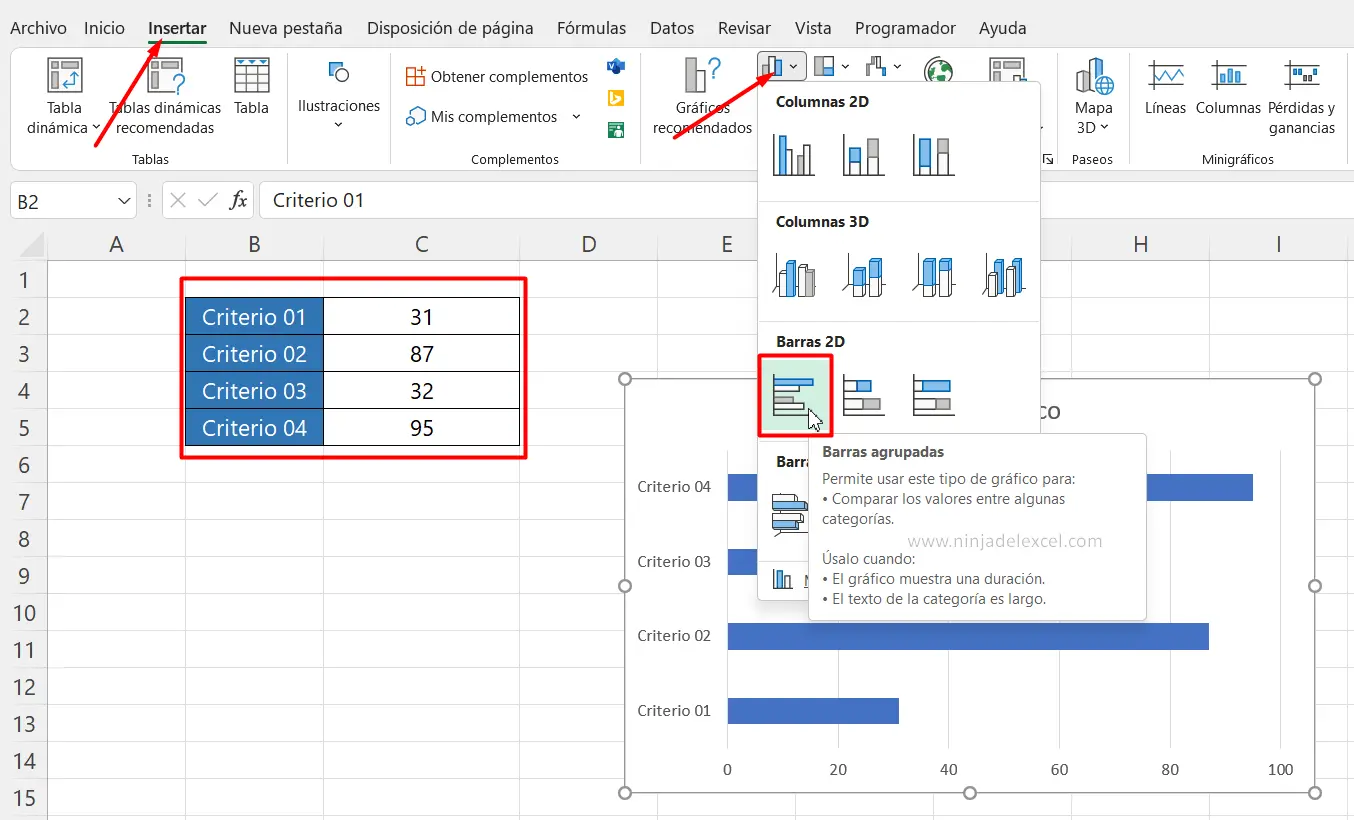Open the Name Box dropdown arrow

[x=124, y=201]
